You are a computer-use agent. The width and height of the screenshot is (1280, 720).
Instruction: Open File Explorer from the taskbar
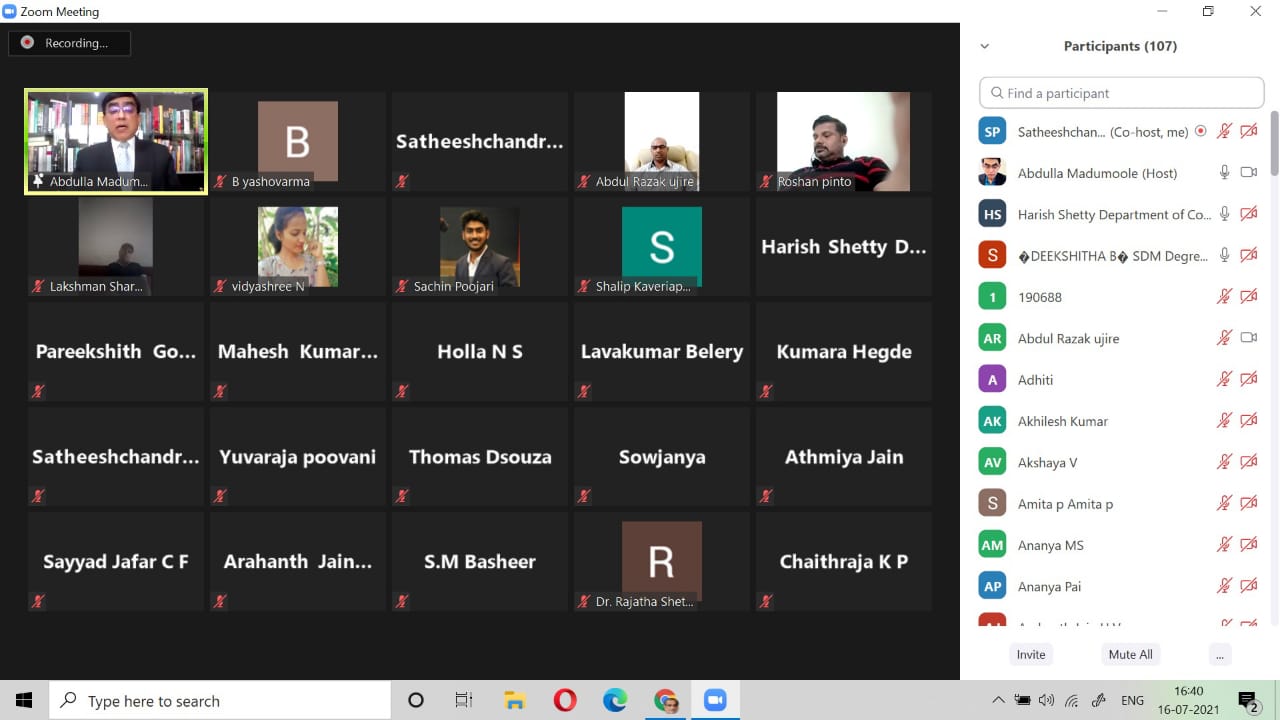(x=515, y=700)
